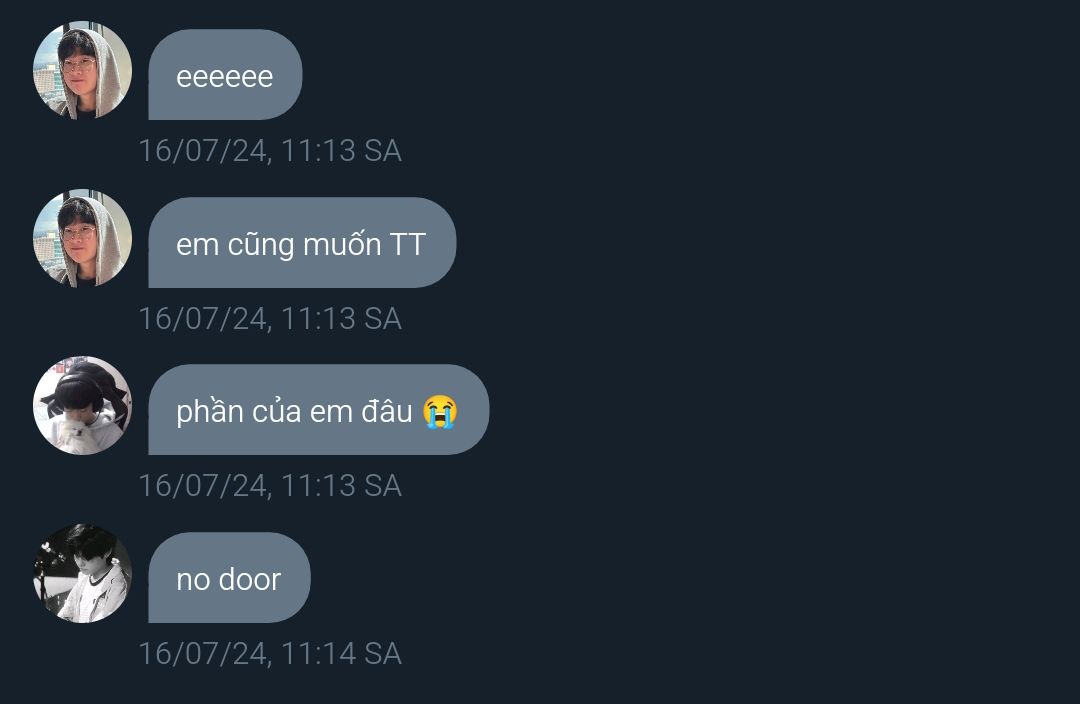Open avatar beside "em cũng muốn TT"

(x=83, y=238)
